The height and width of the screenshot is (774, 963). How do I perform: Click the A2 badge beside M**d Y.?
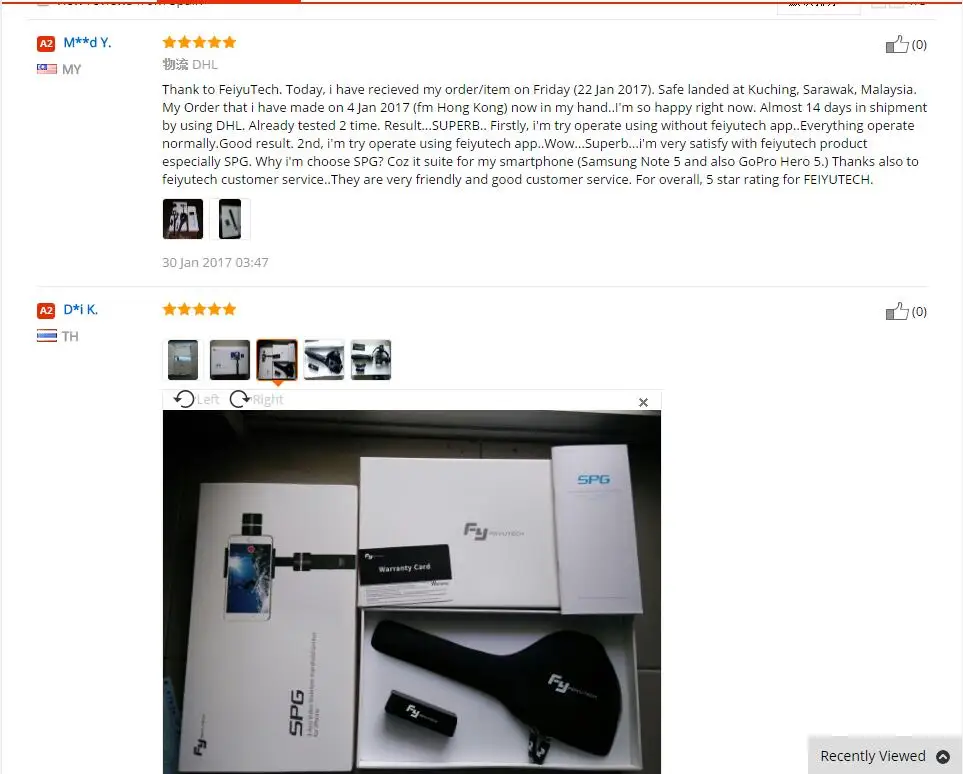(46, 44)
